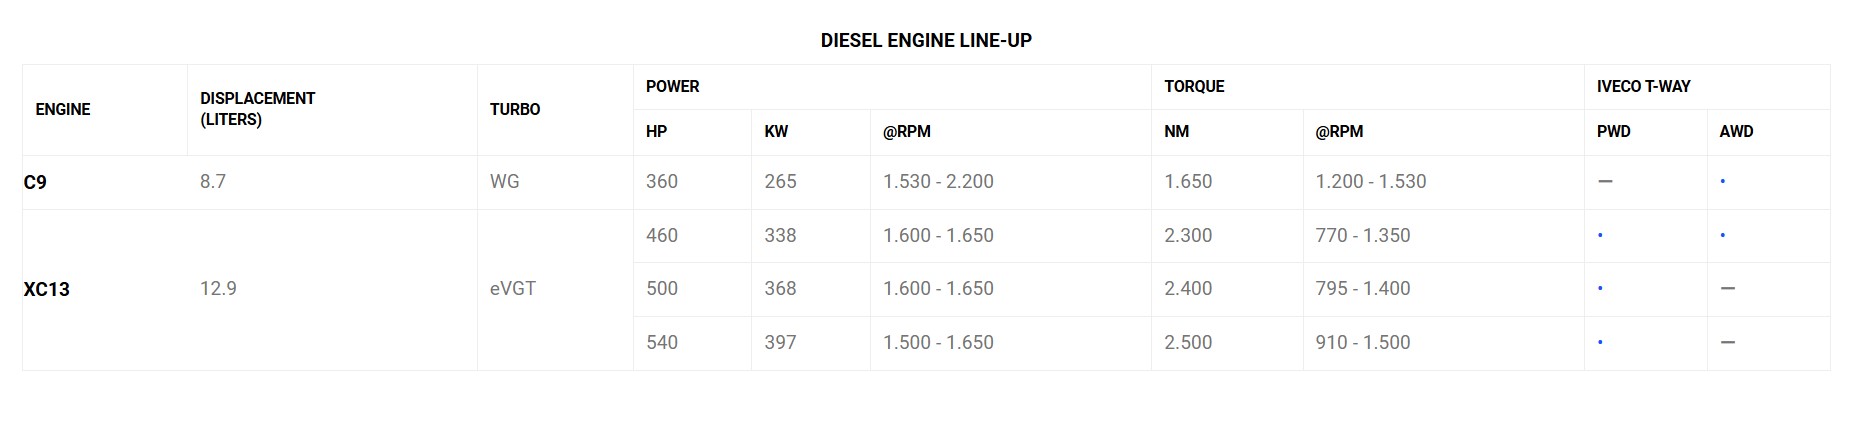Click the DIESEL ENGINE LINE-UP title
The width and height of the screenshot is (1857, 426).
pyautogui.click(x=926, y=41)
